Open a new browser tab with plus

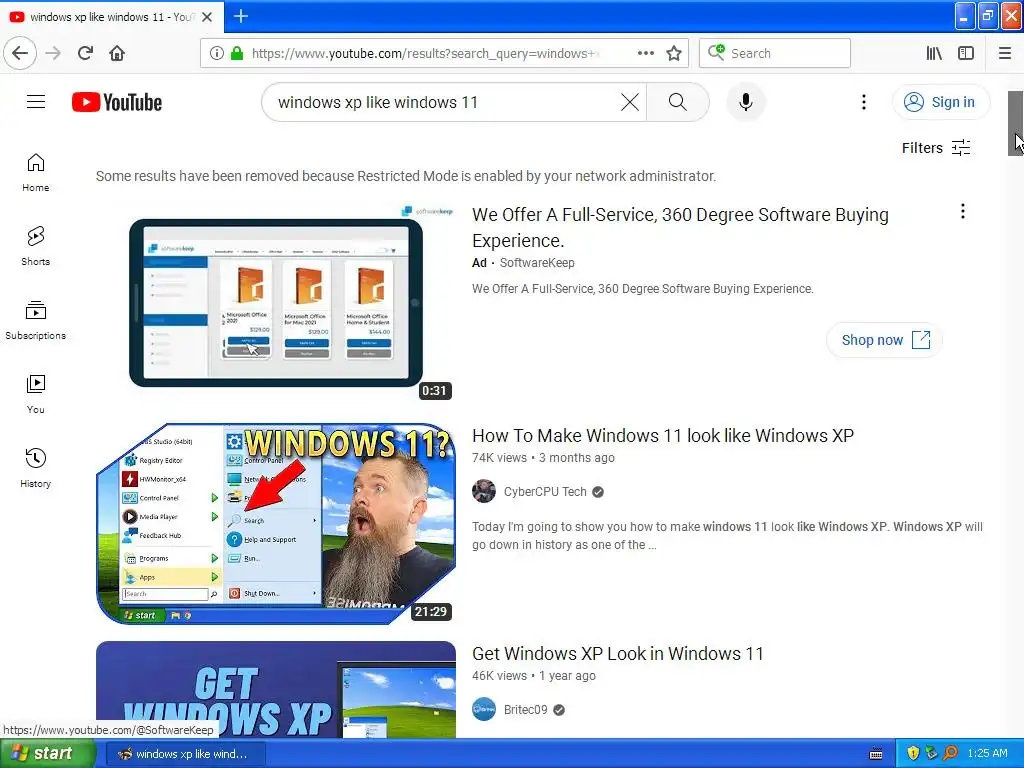(x=241, y=16)
